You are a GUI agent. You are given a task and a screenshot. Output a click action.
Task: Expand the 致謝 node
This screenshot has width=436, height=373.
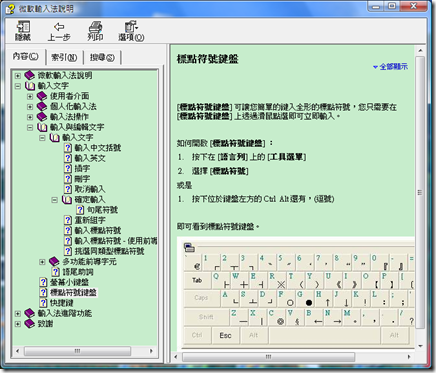pyautogui.click(x=18, y=324)
